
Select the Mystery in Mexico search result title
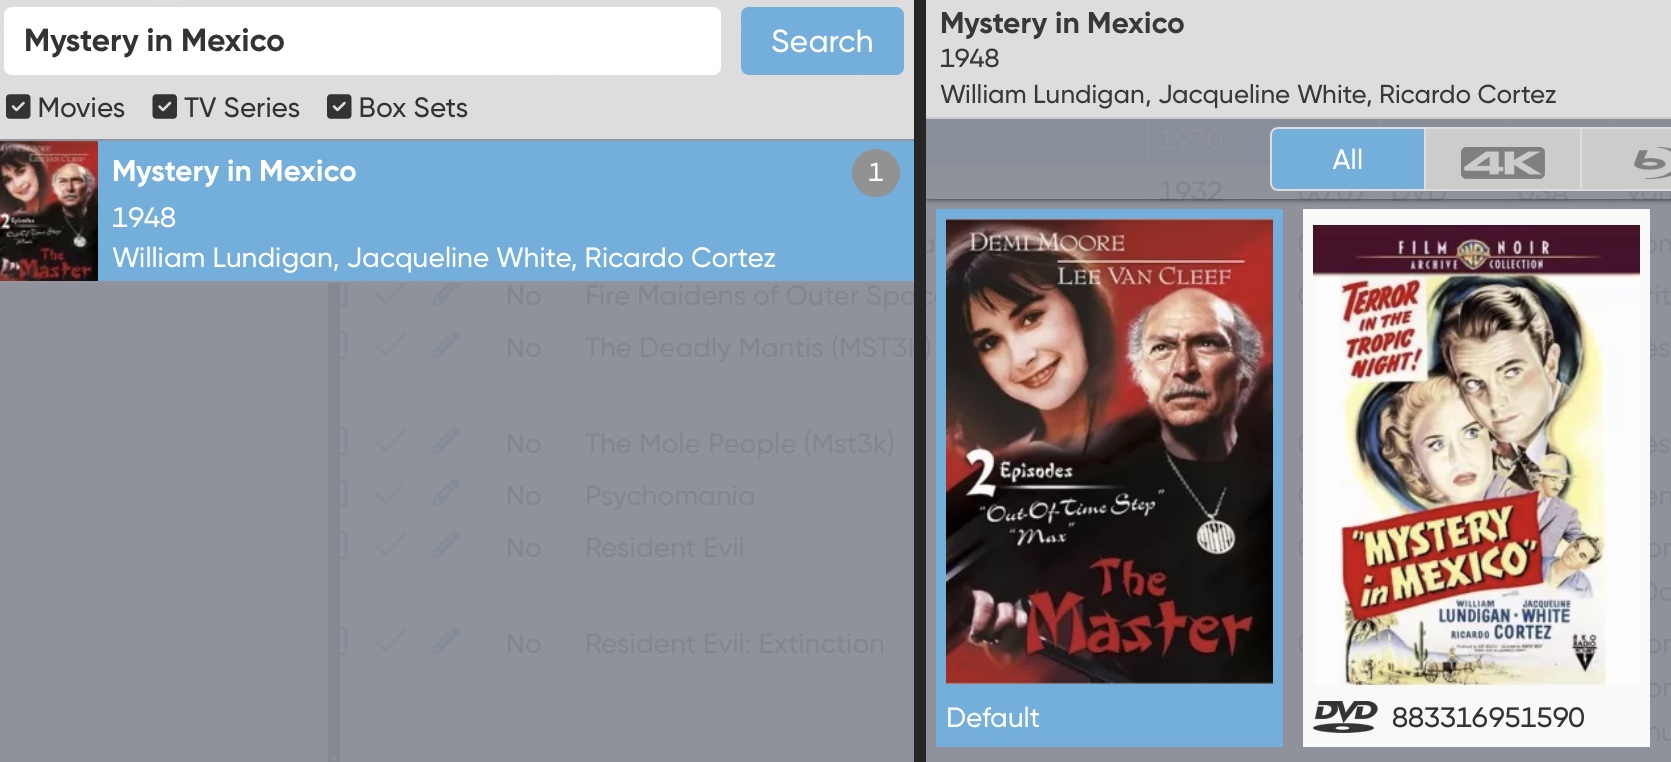tap(234, 172)
